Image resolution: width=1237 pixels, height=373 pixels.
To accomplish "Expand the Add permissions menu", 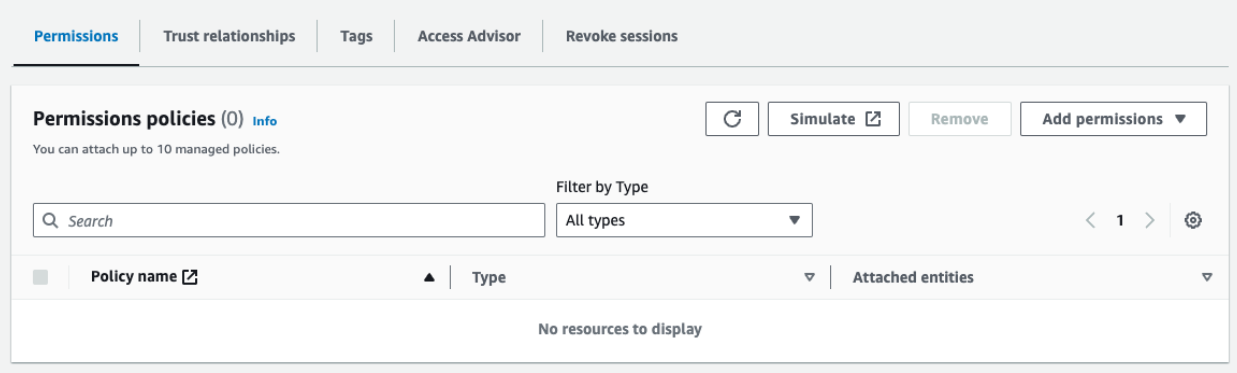I will [x=1113, y=119].
